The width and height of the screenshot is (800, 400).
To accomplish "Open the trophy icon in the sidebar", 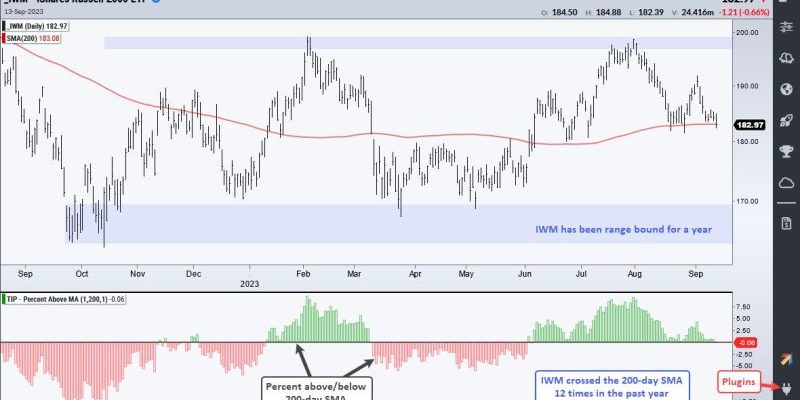I will click(x=786, y=152).
